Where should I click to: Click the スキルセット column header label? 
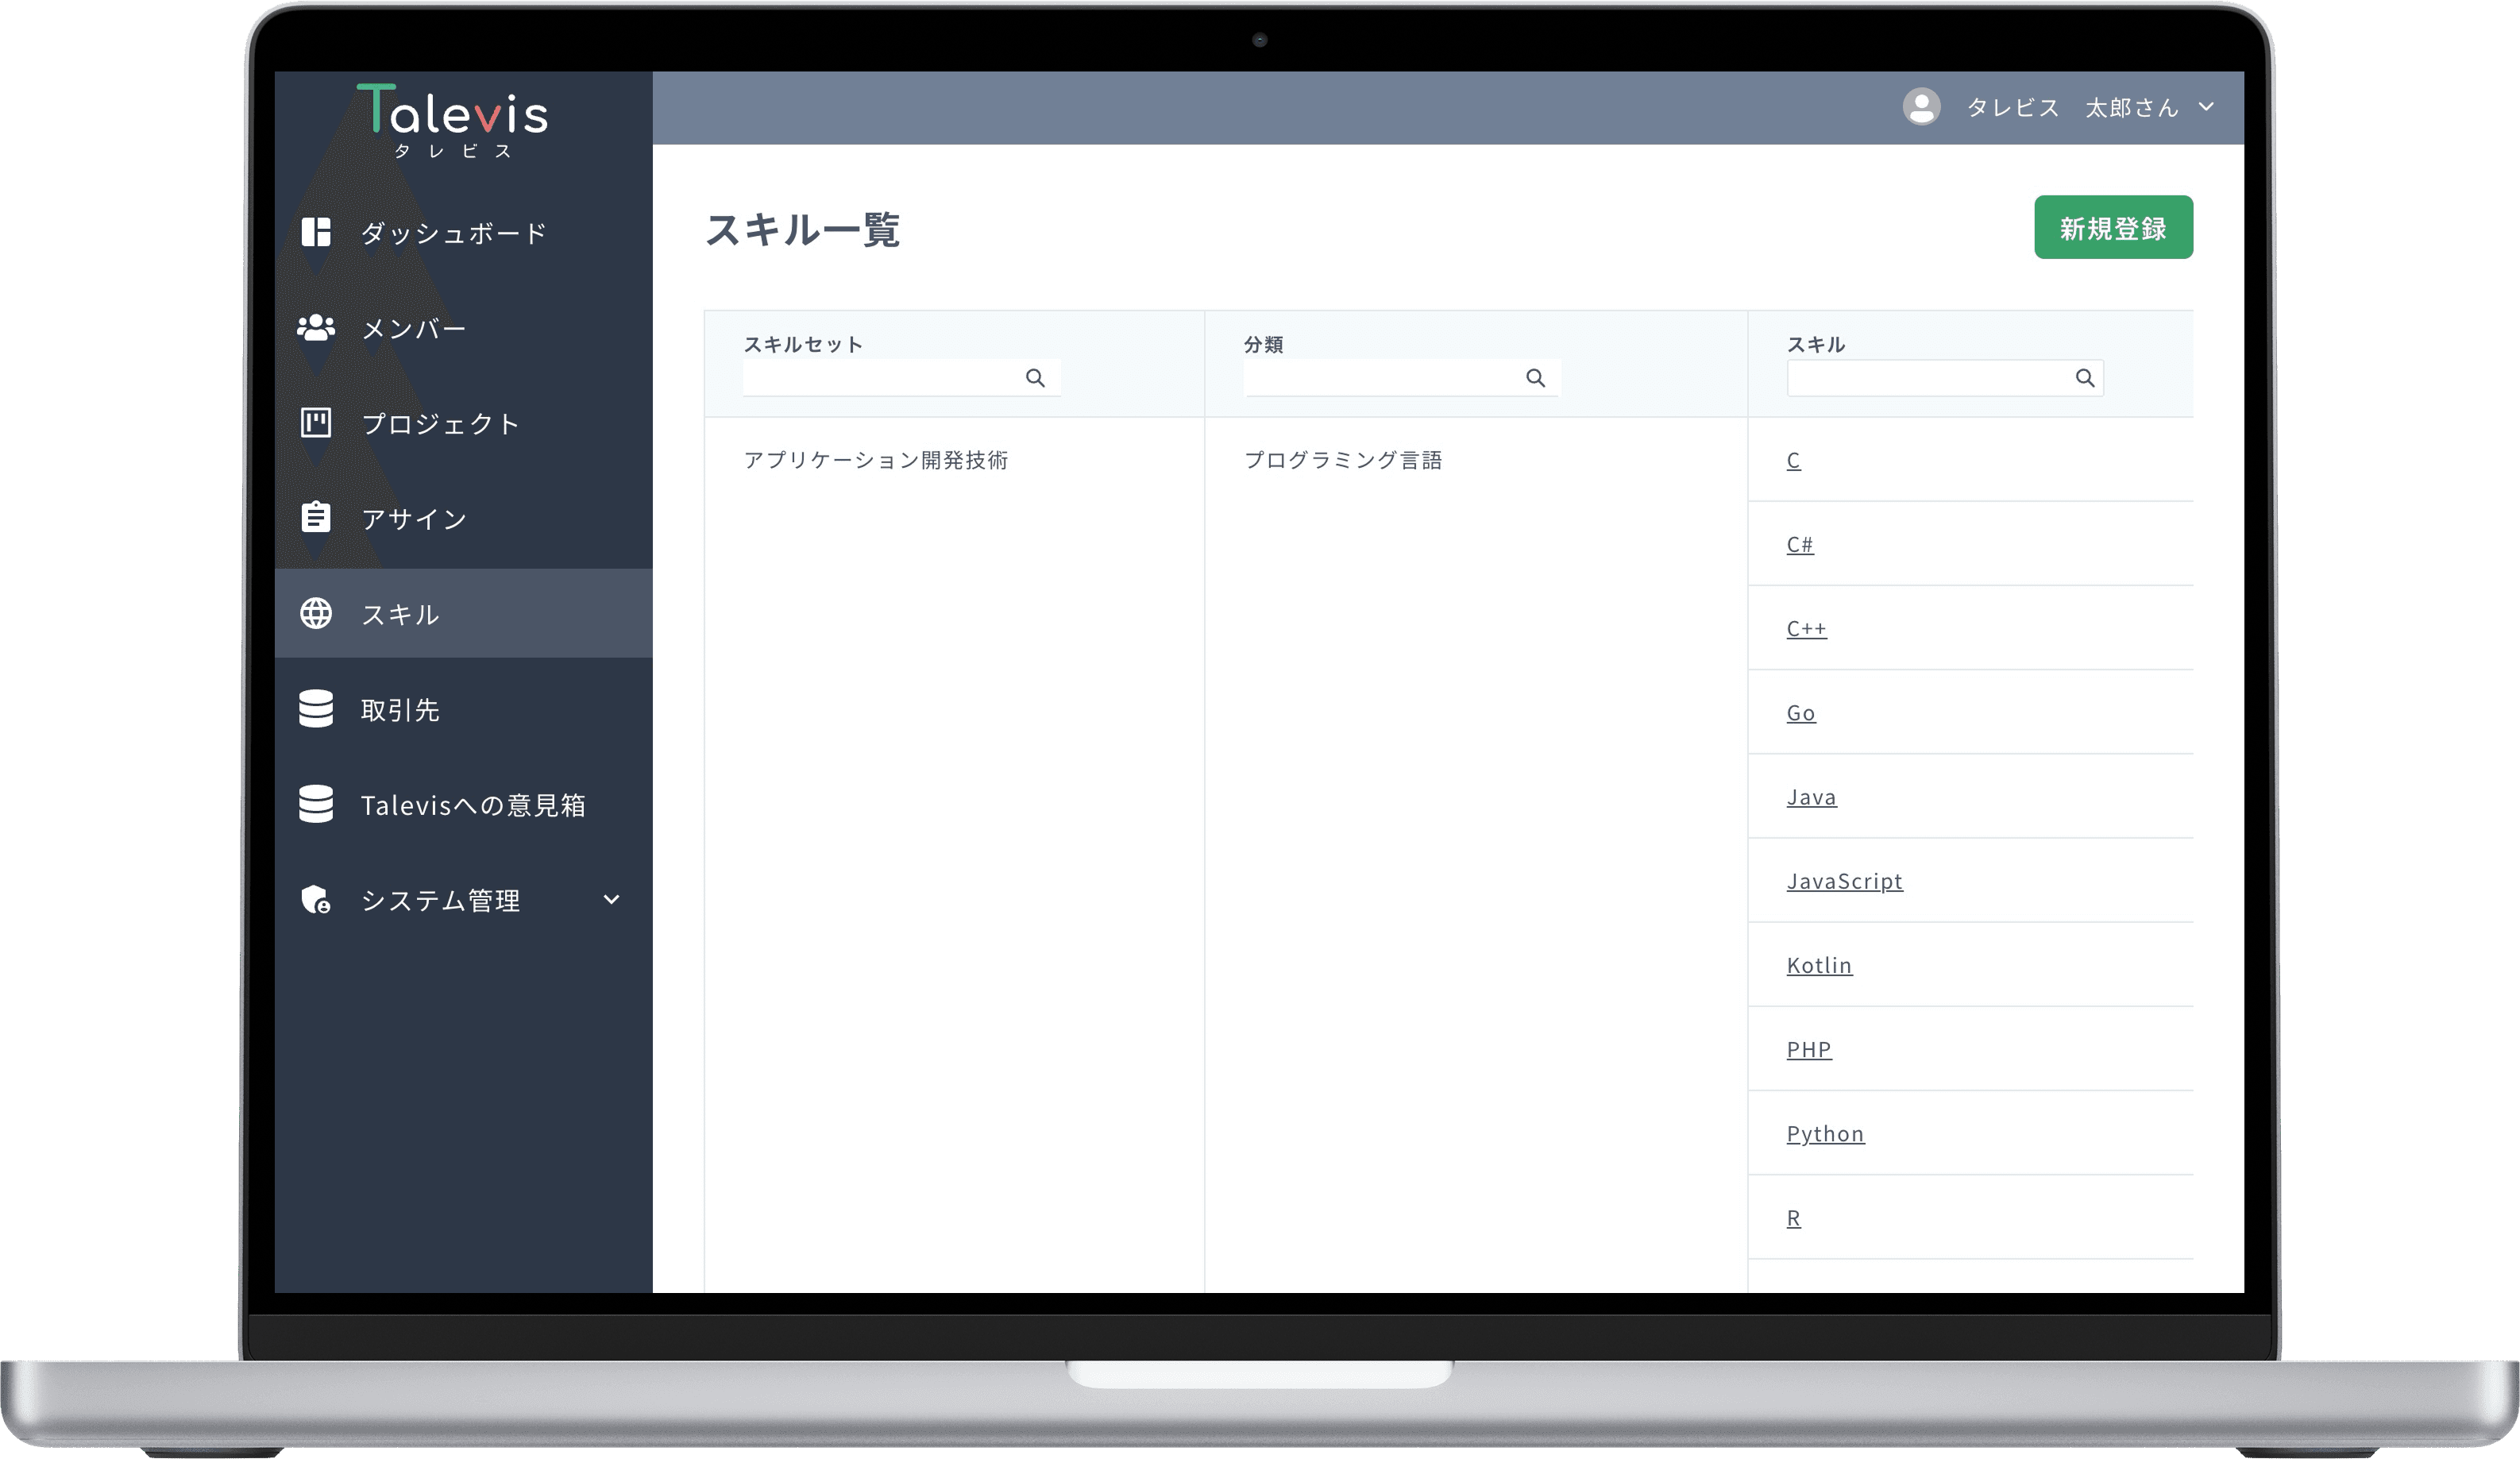pyautogui.click(x=802, y=344)
